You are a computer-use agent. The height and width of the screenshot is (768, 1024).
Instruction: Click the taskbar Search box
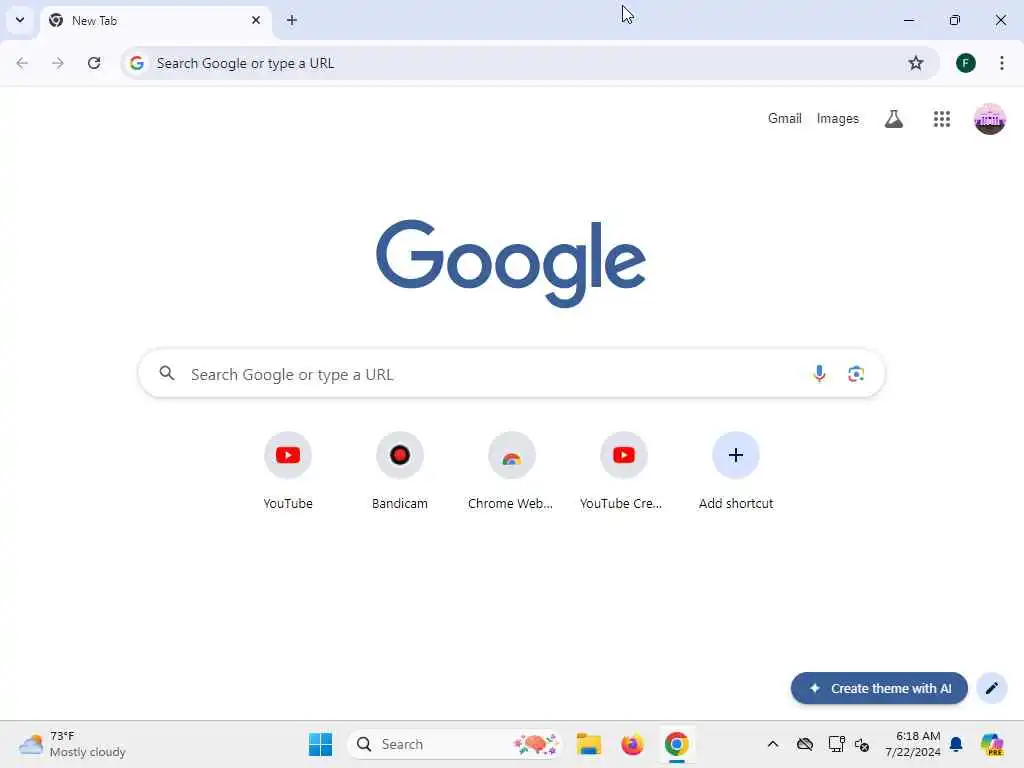click(455, 744)
